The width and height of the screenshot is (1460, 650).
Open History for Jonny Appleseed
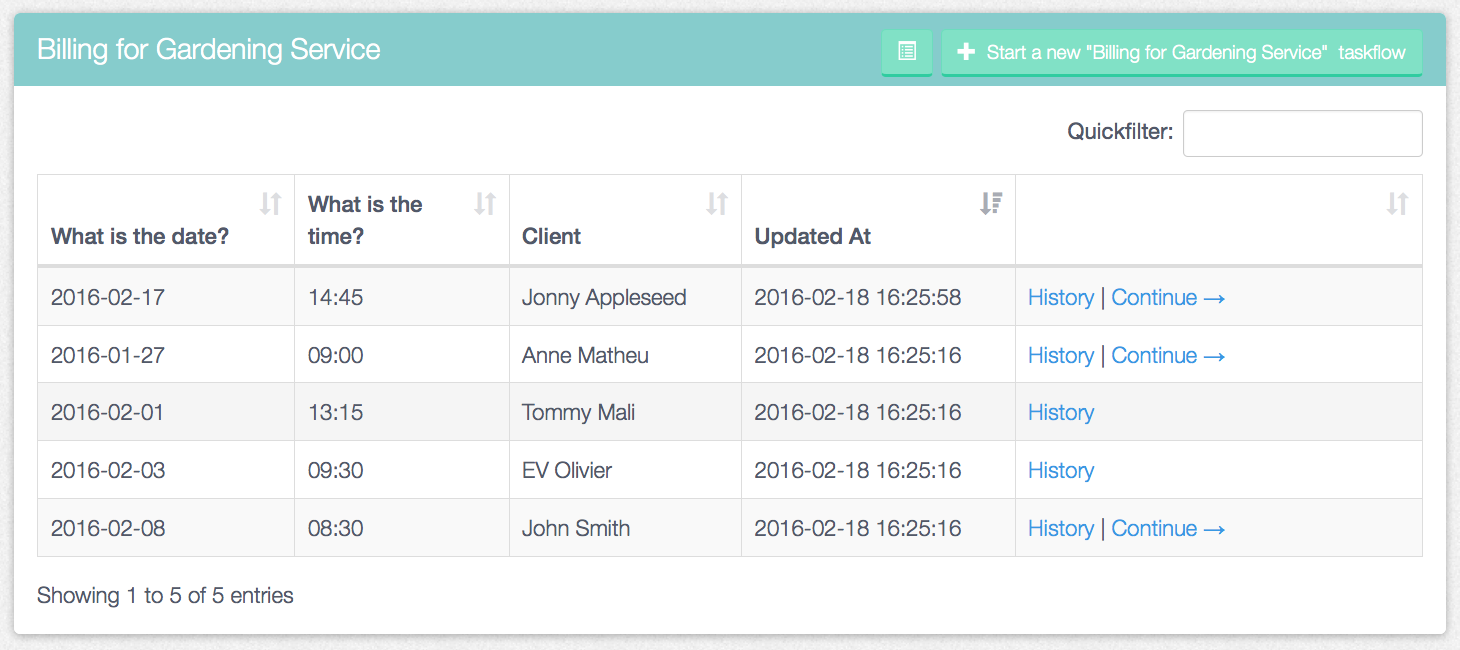coord(1060,298)
